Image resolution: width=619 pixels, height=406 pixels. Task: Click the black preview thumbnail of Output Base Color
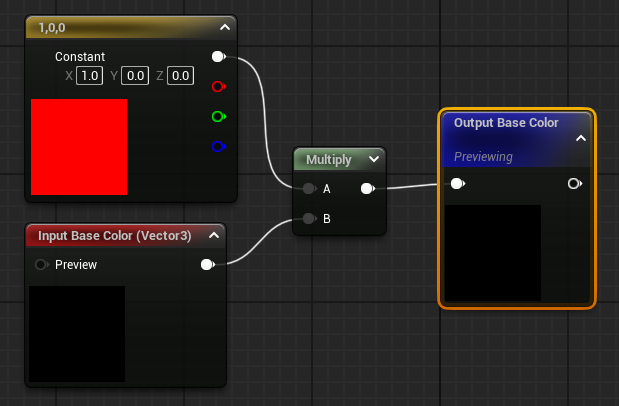click(x=493, y=253)
